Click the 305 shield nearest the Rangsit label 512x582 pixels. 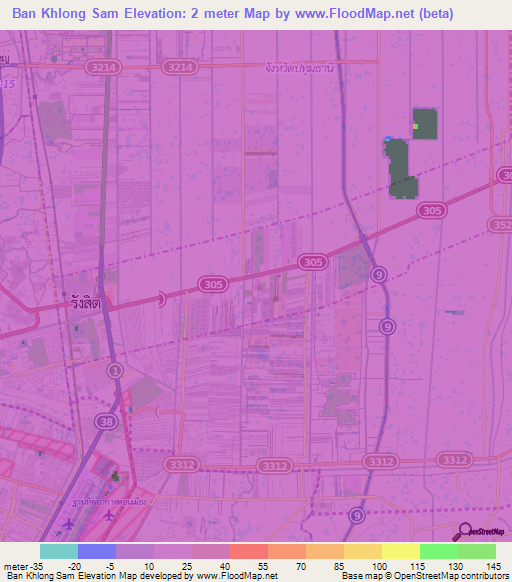pos(213,285)
